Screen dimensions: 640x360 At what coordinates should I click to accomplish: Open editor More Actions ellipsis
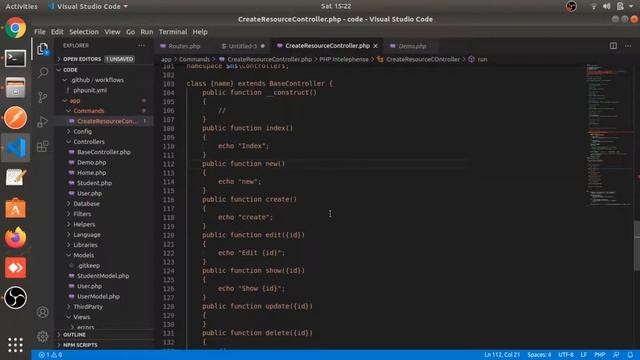628,46
